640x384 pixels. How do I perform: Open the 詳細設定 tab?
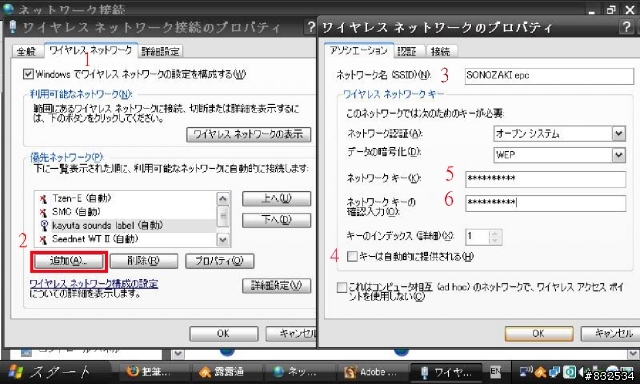point(160,51)
